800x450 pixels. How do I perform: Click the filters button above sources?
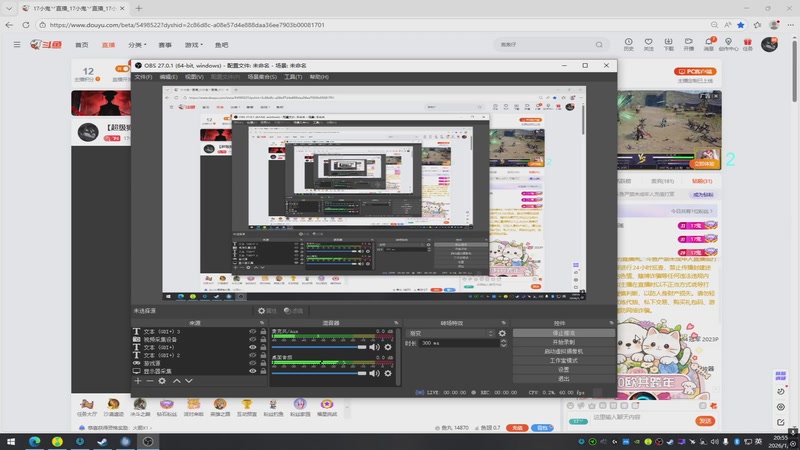click(x=293, y=310)
